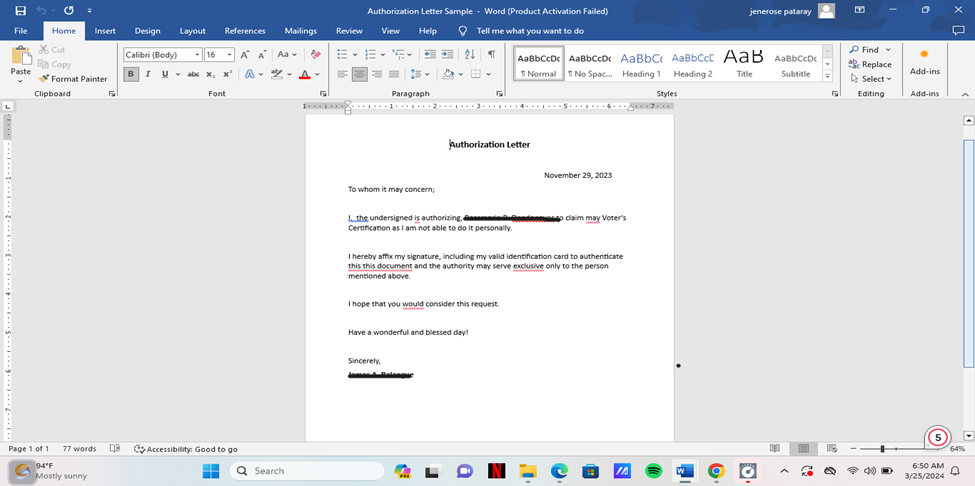
Task: Click Accessibility: Good to go status
Action: (185, 448)
